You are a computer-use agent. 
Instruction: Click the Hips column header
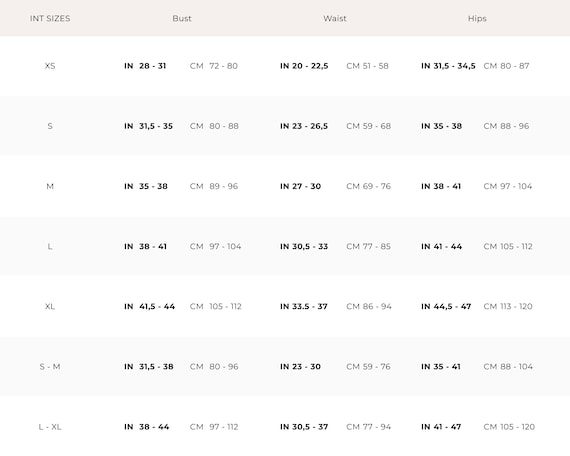point(477,19)
